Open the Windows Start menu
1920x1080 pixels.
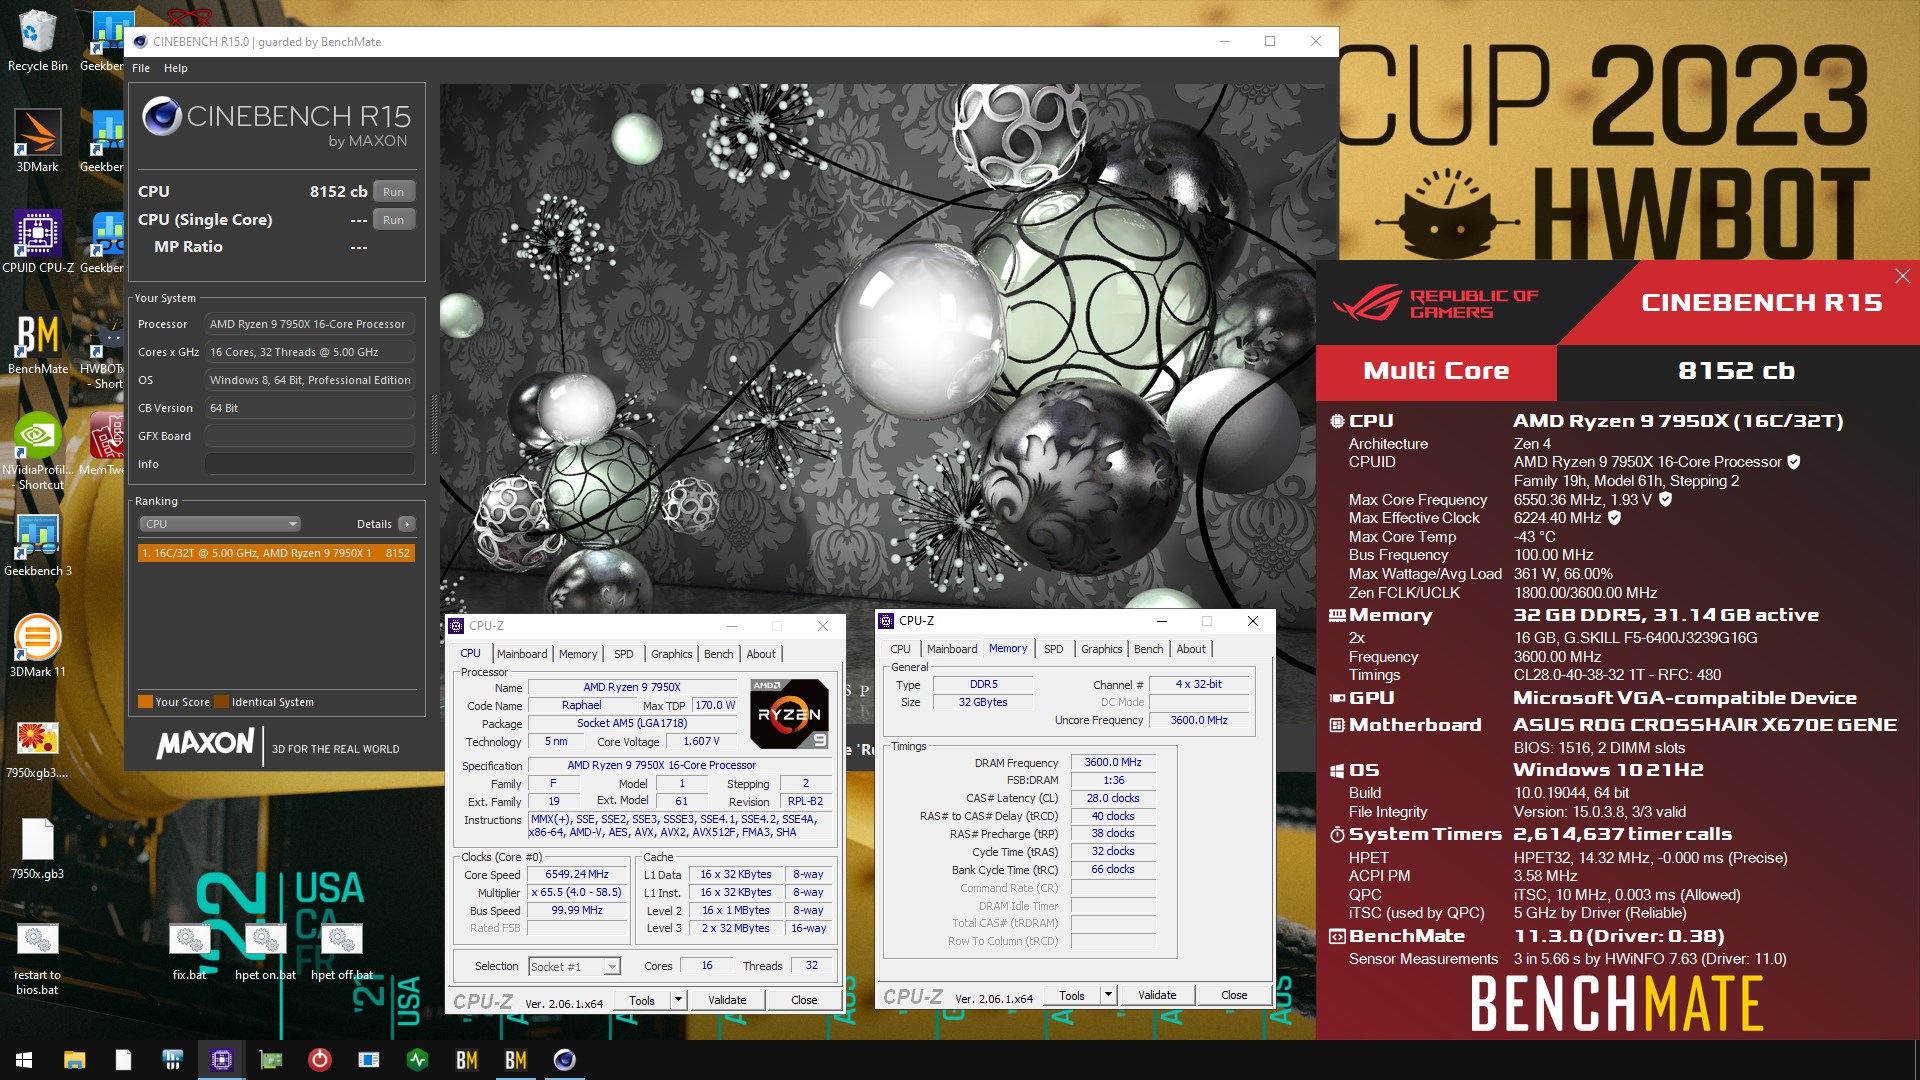pyautogui.click(x=24, y=1060)
